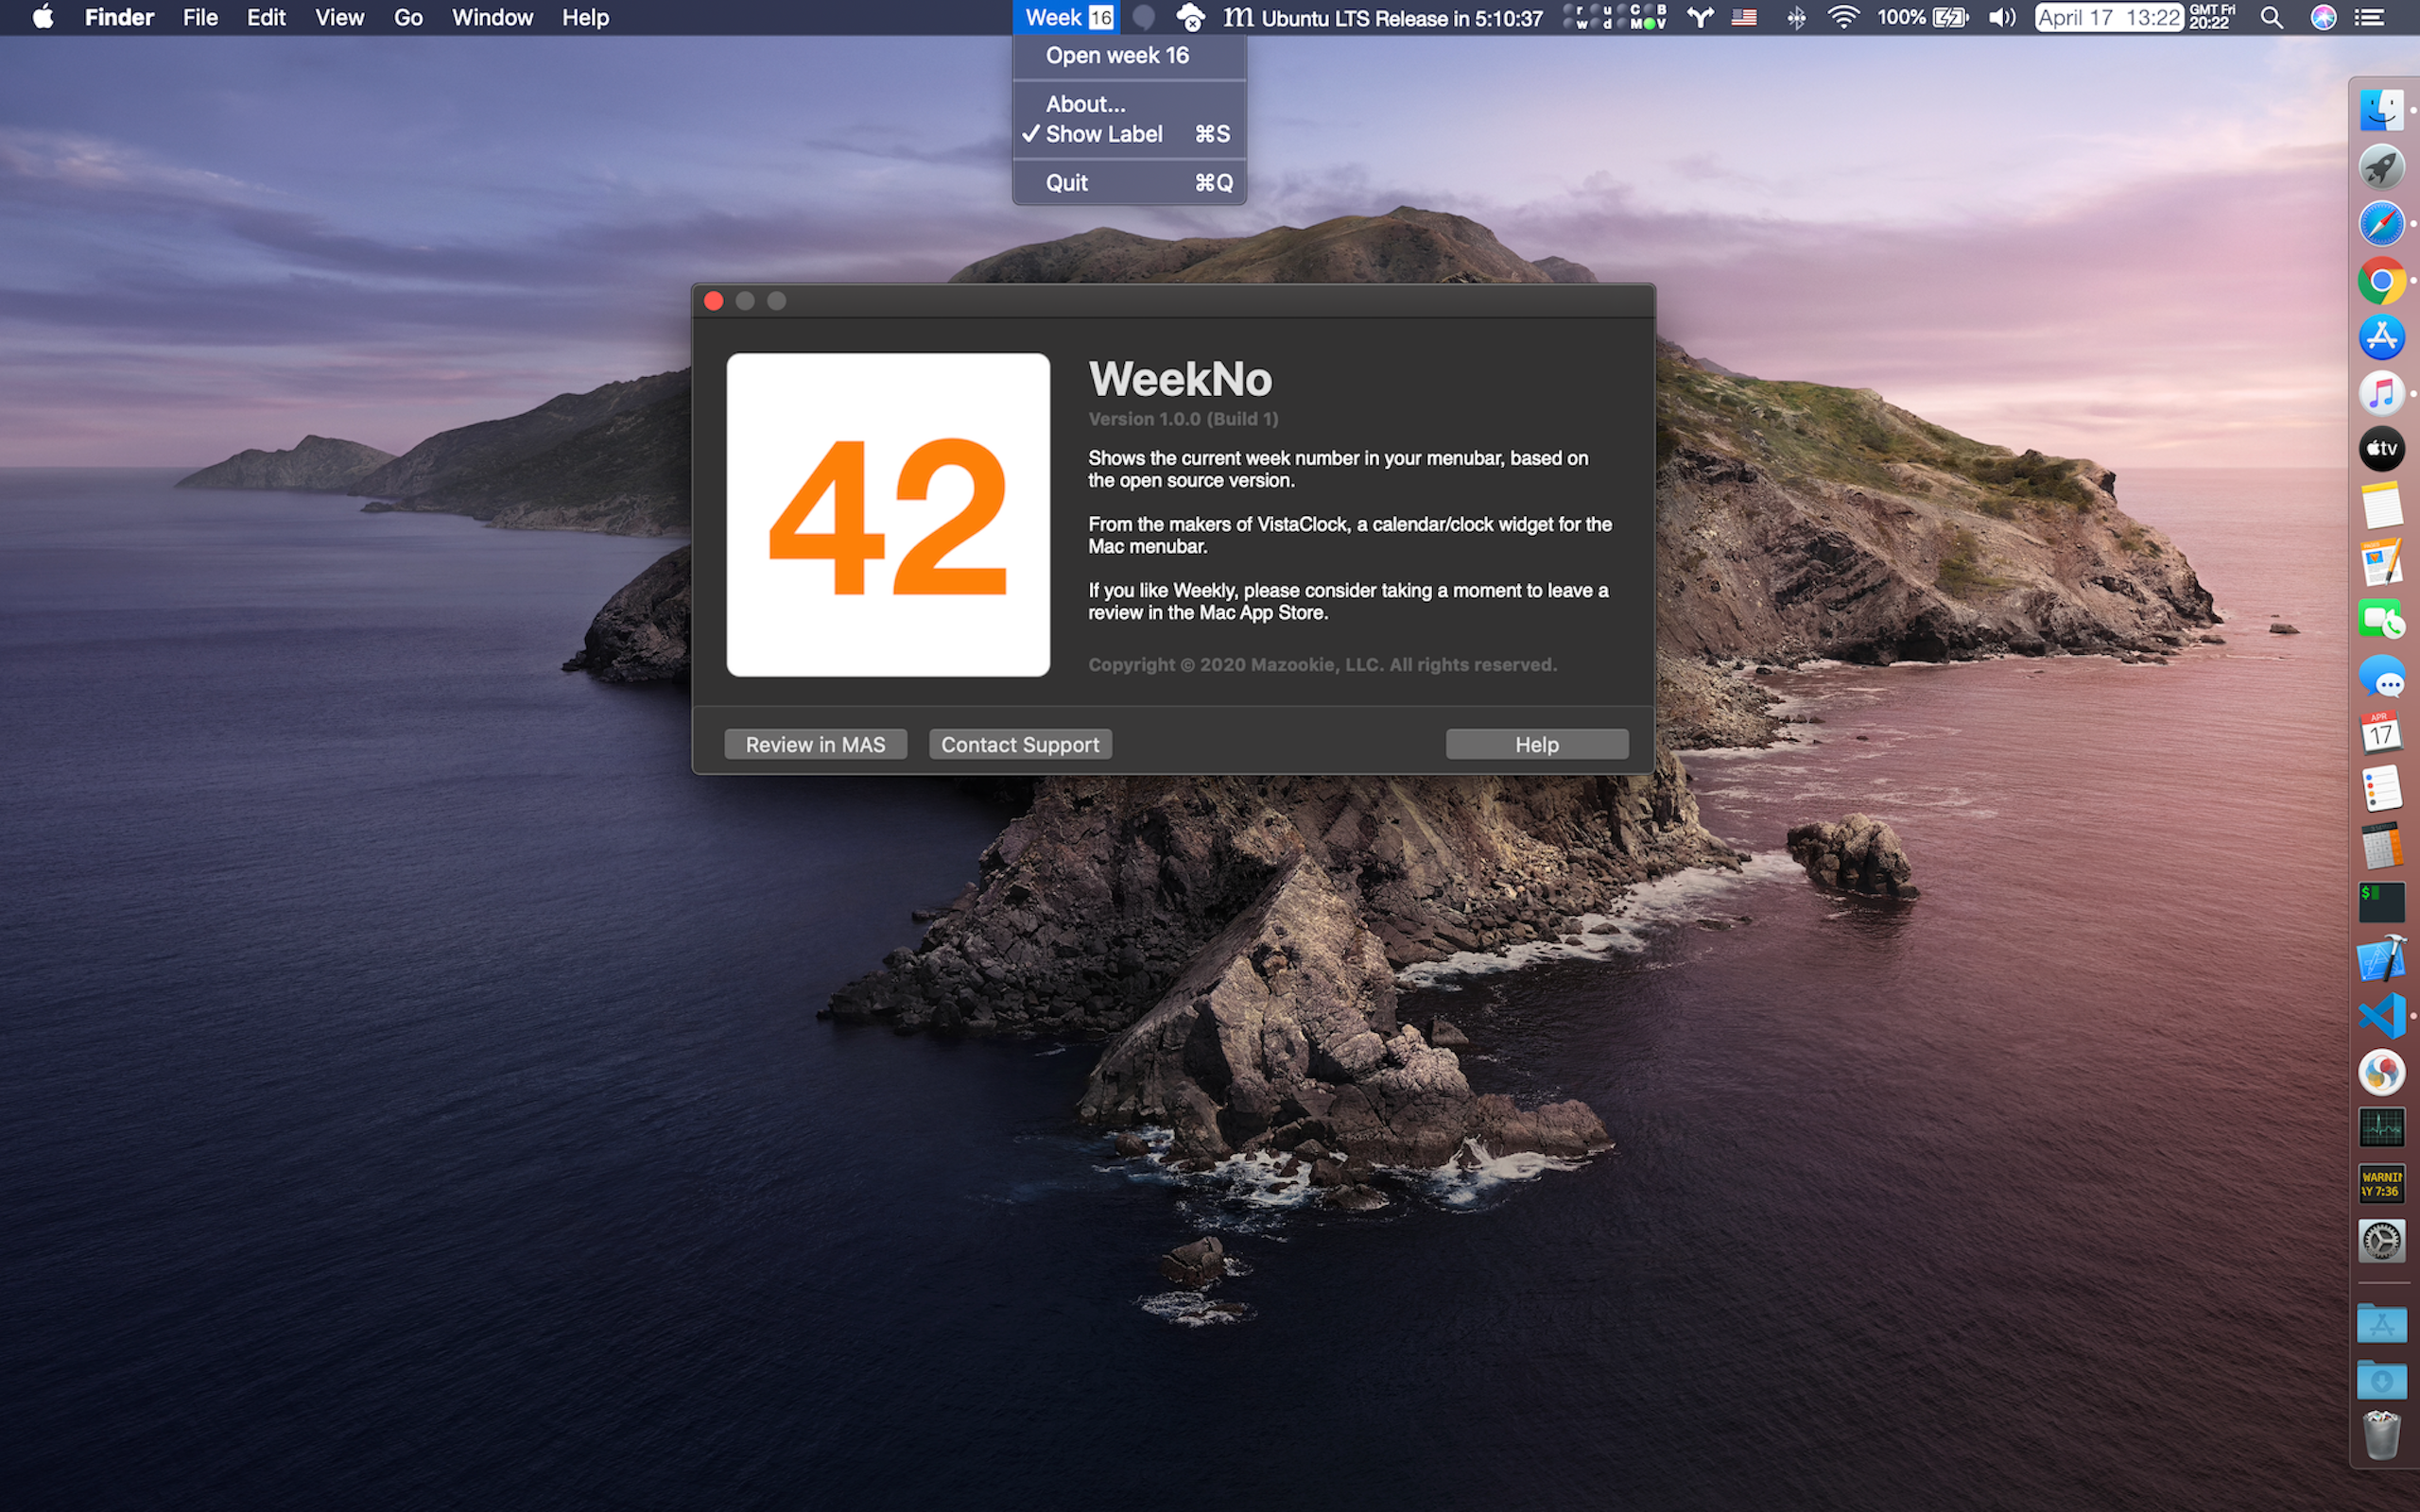Open Safari from the Dock
Screen dimensions: 2420x1512
(2382, 224)
